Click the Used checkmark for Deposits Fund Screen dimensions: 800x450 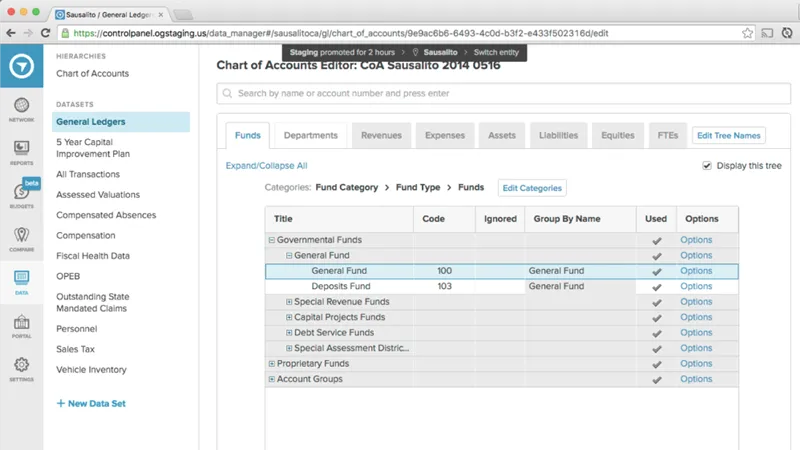(x=657, y=287)
